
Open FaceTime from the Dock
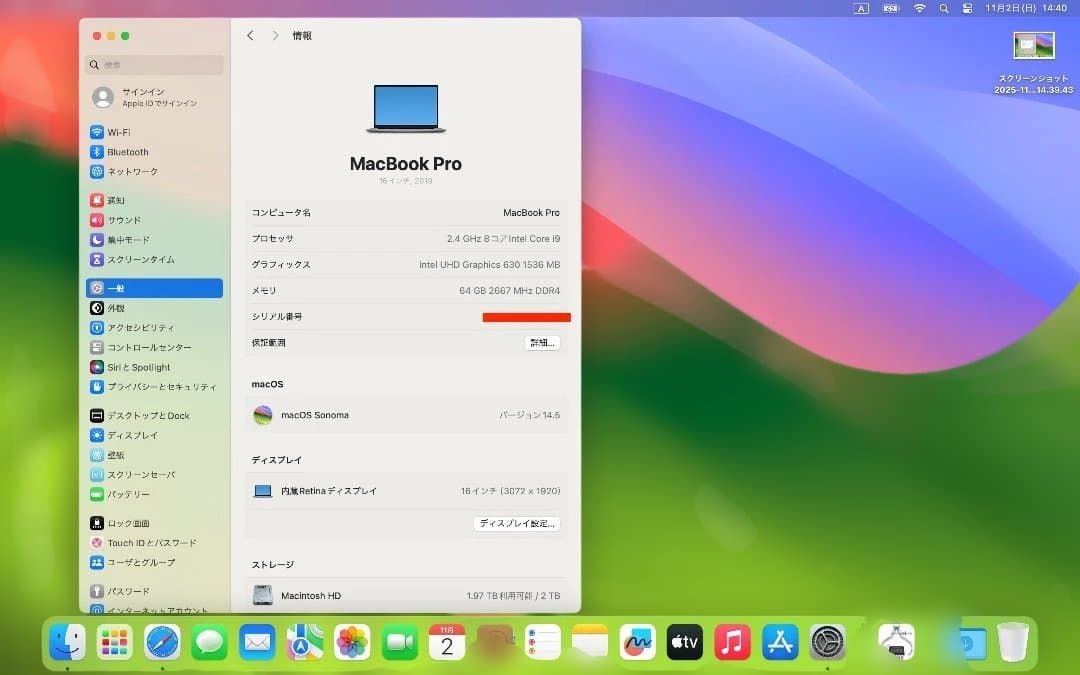(399, 641)
